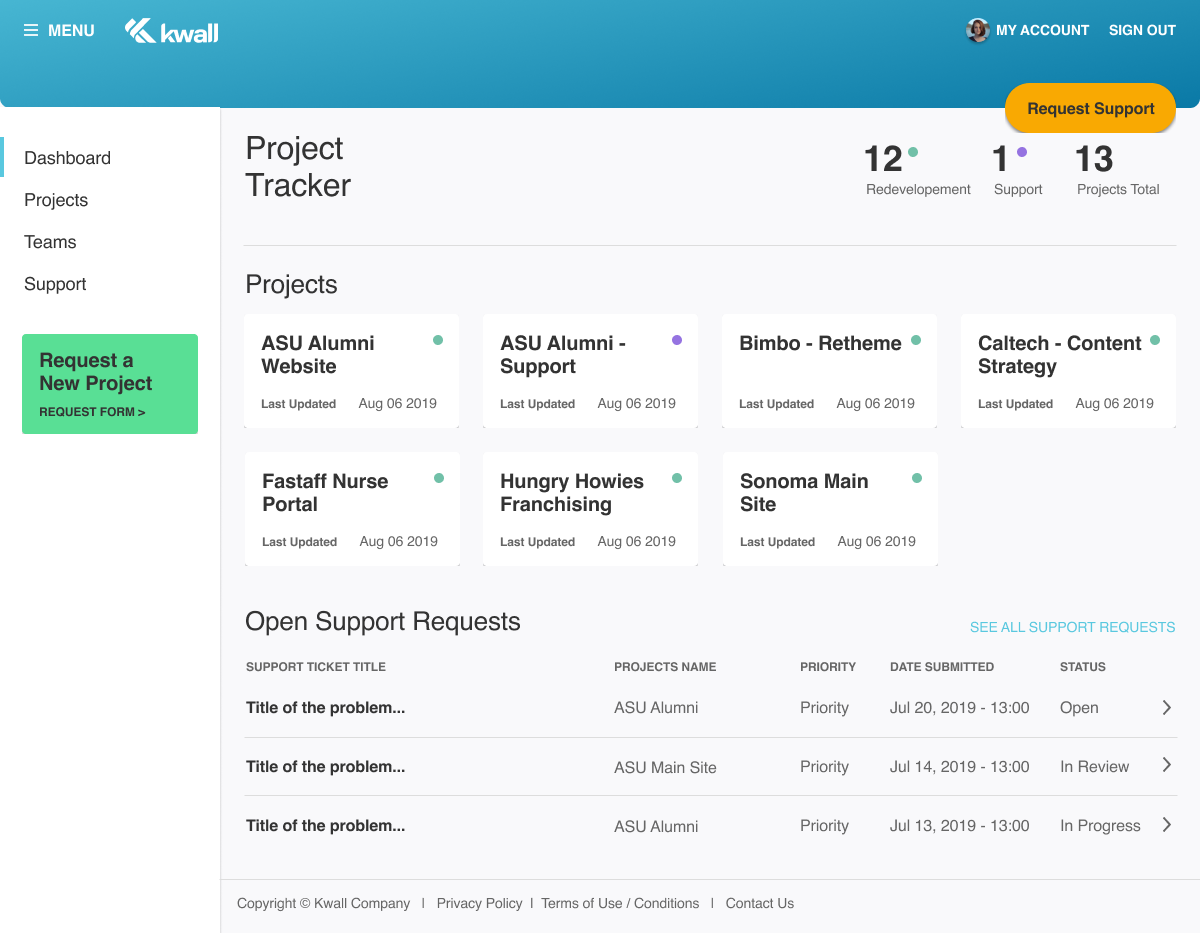
Task: Open the hamburger menu
Action: (x=31, y=30)
